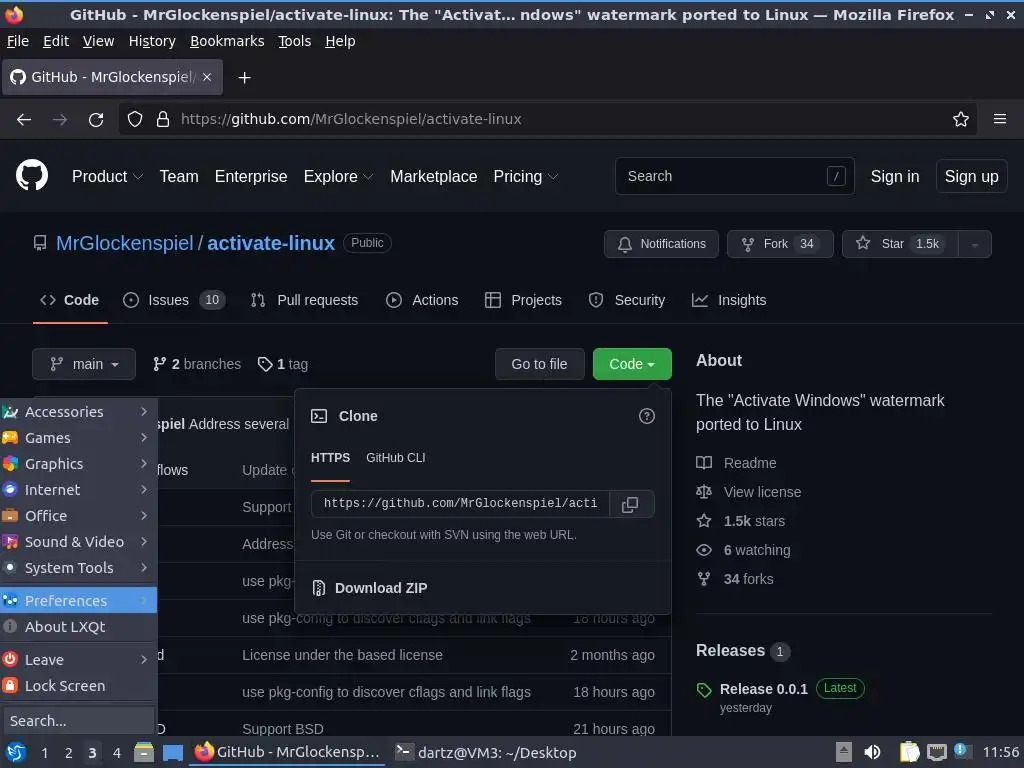Viewport: 1024px width, 768px height.
Task: Open the Office application category
Action: point(78,516)
